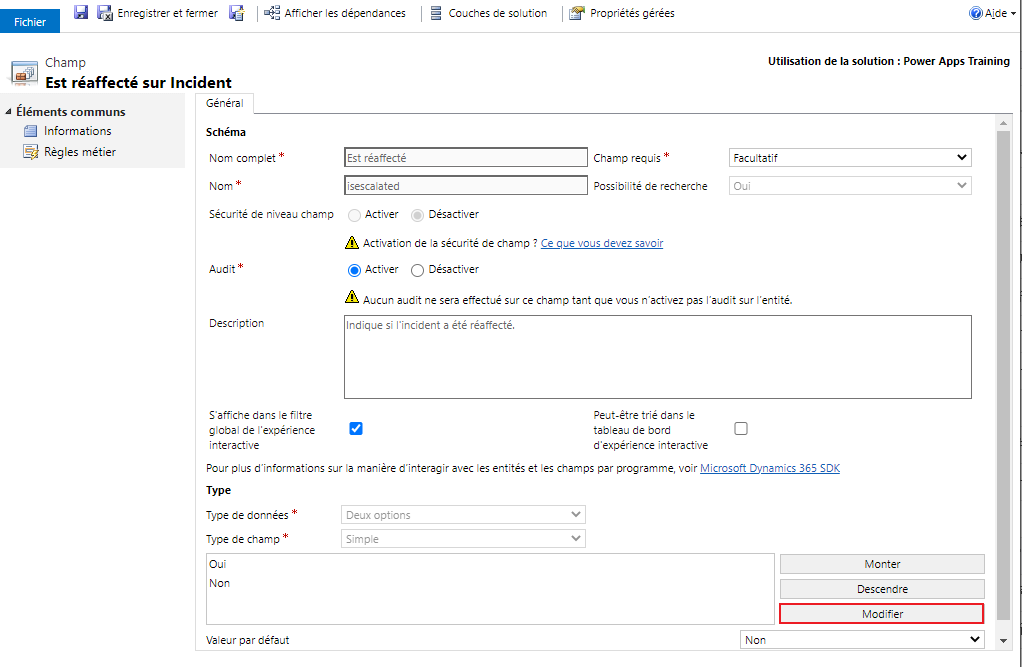Viewport: 1022px width, 667px height.
Task: Click the Afficher les dépendances icon
Action: (272, 12)
